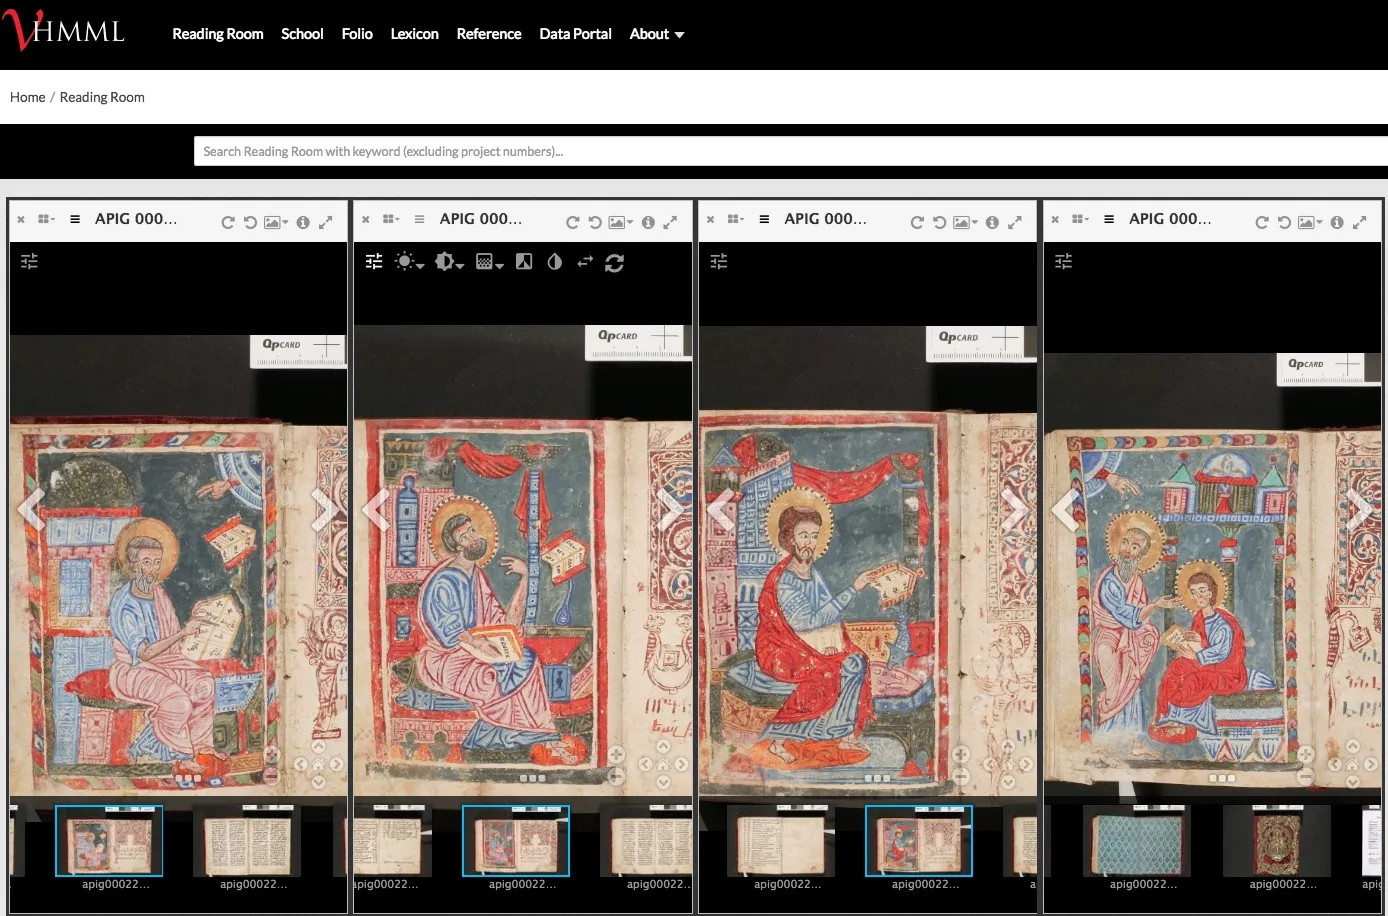
Task: Toggle fullscreen for the fourth panel
Action: click(1359, 222)
